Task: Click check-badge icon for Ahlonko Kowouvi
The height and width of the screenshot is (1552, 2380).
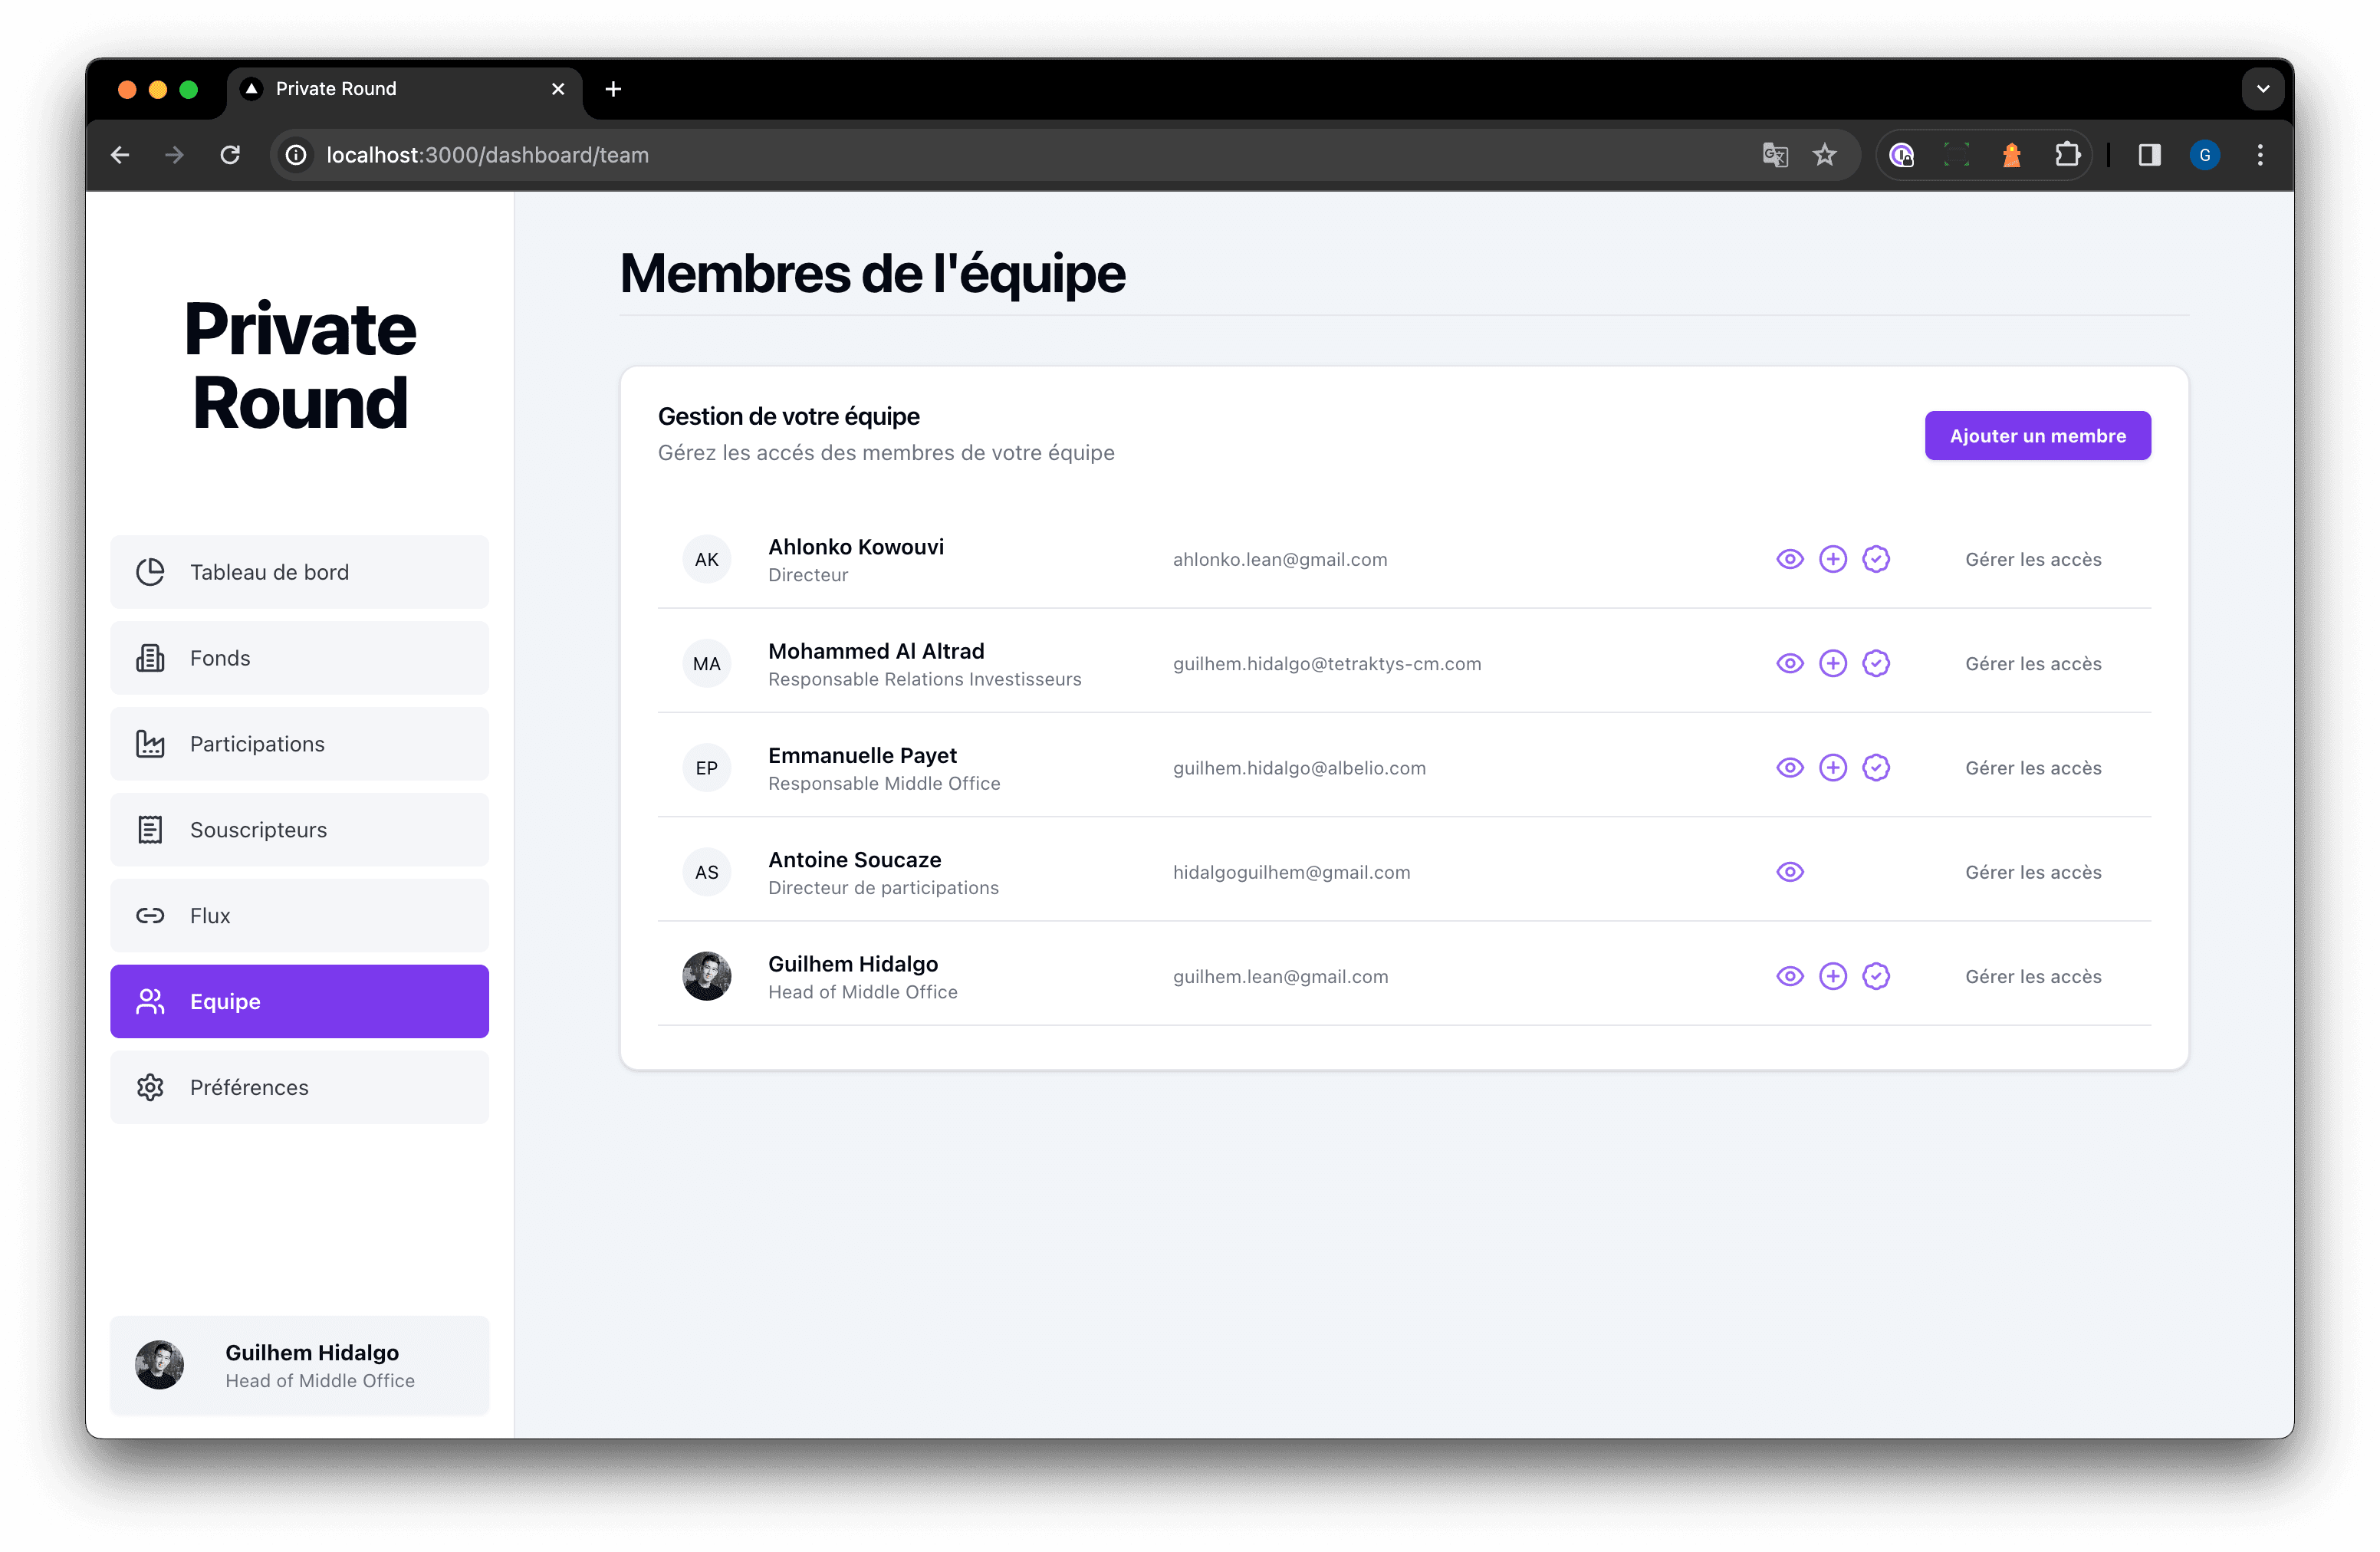Action: point(1876,559)
